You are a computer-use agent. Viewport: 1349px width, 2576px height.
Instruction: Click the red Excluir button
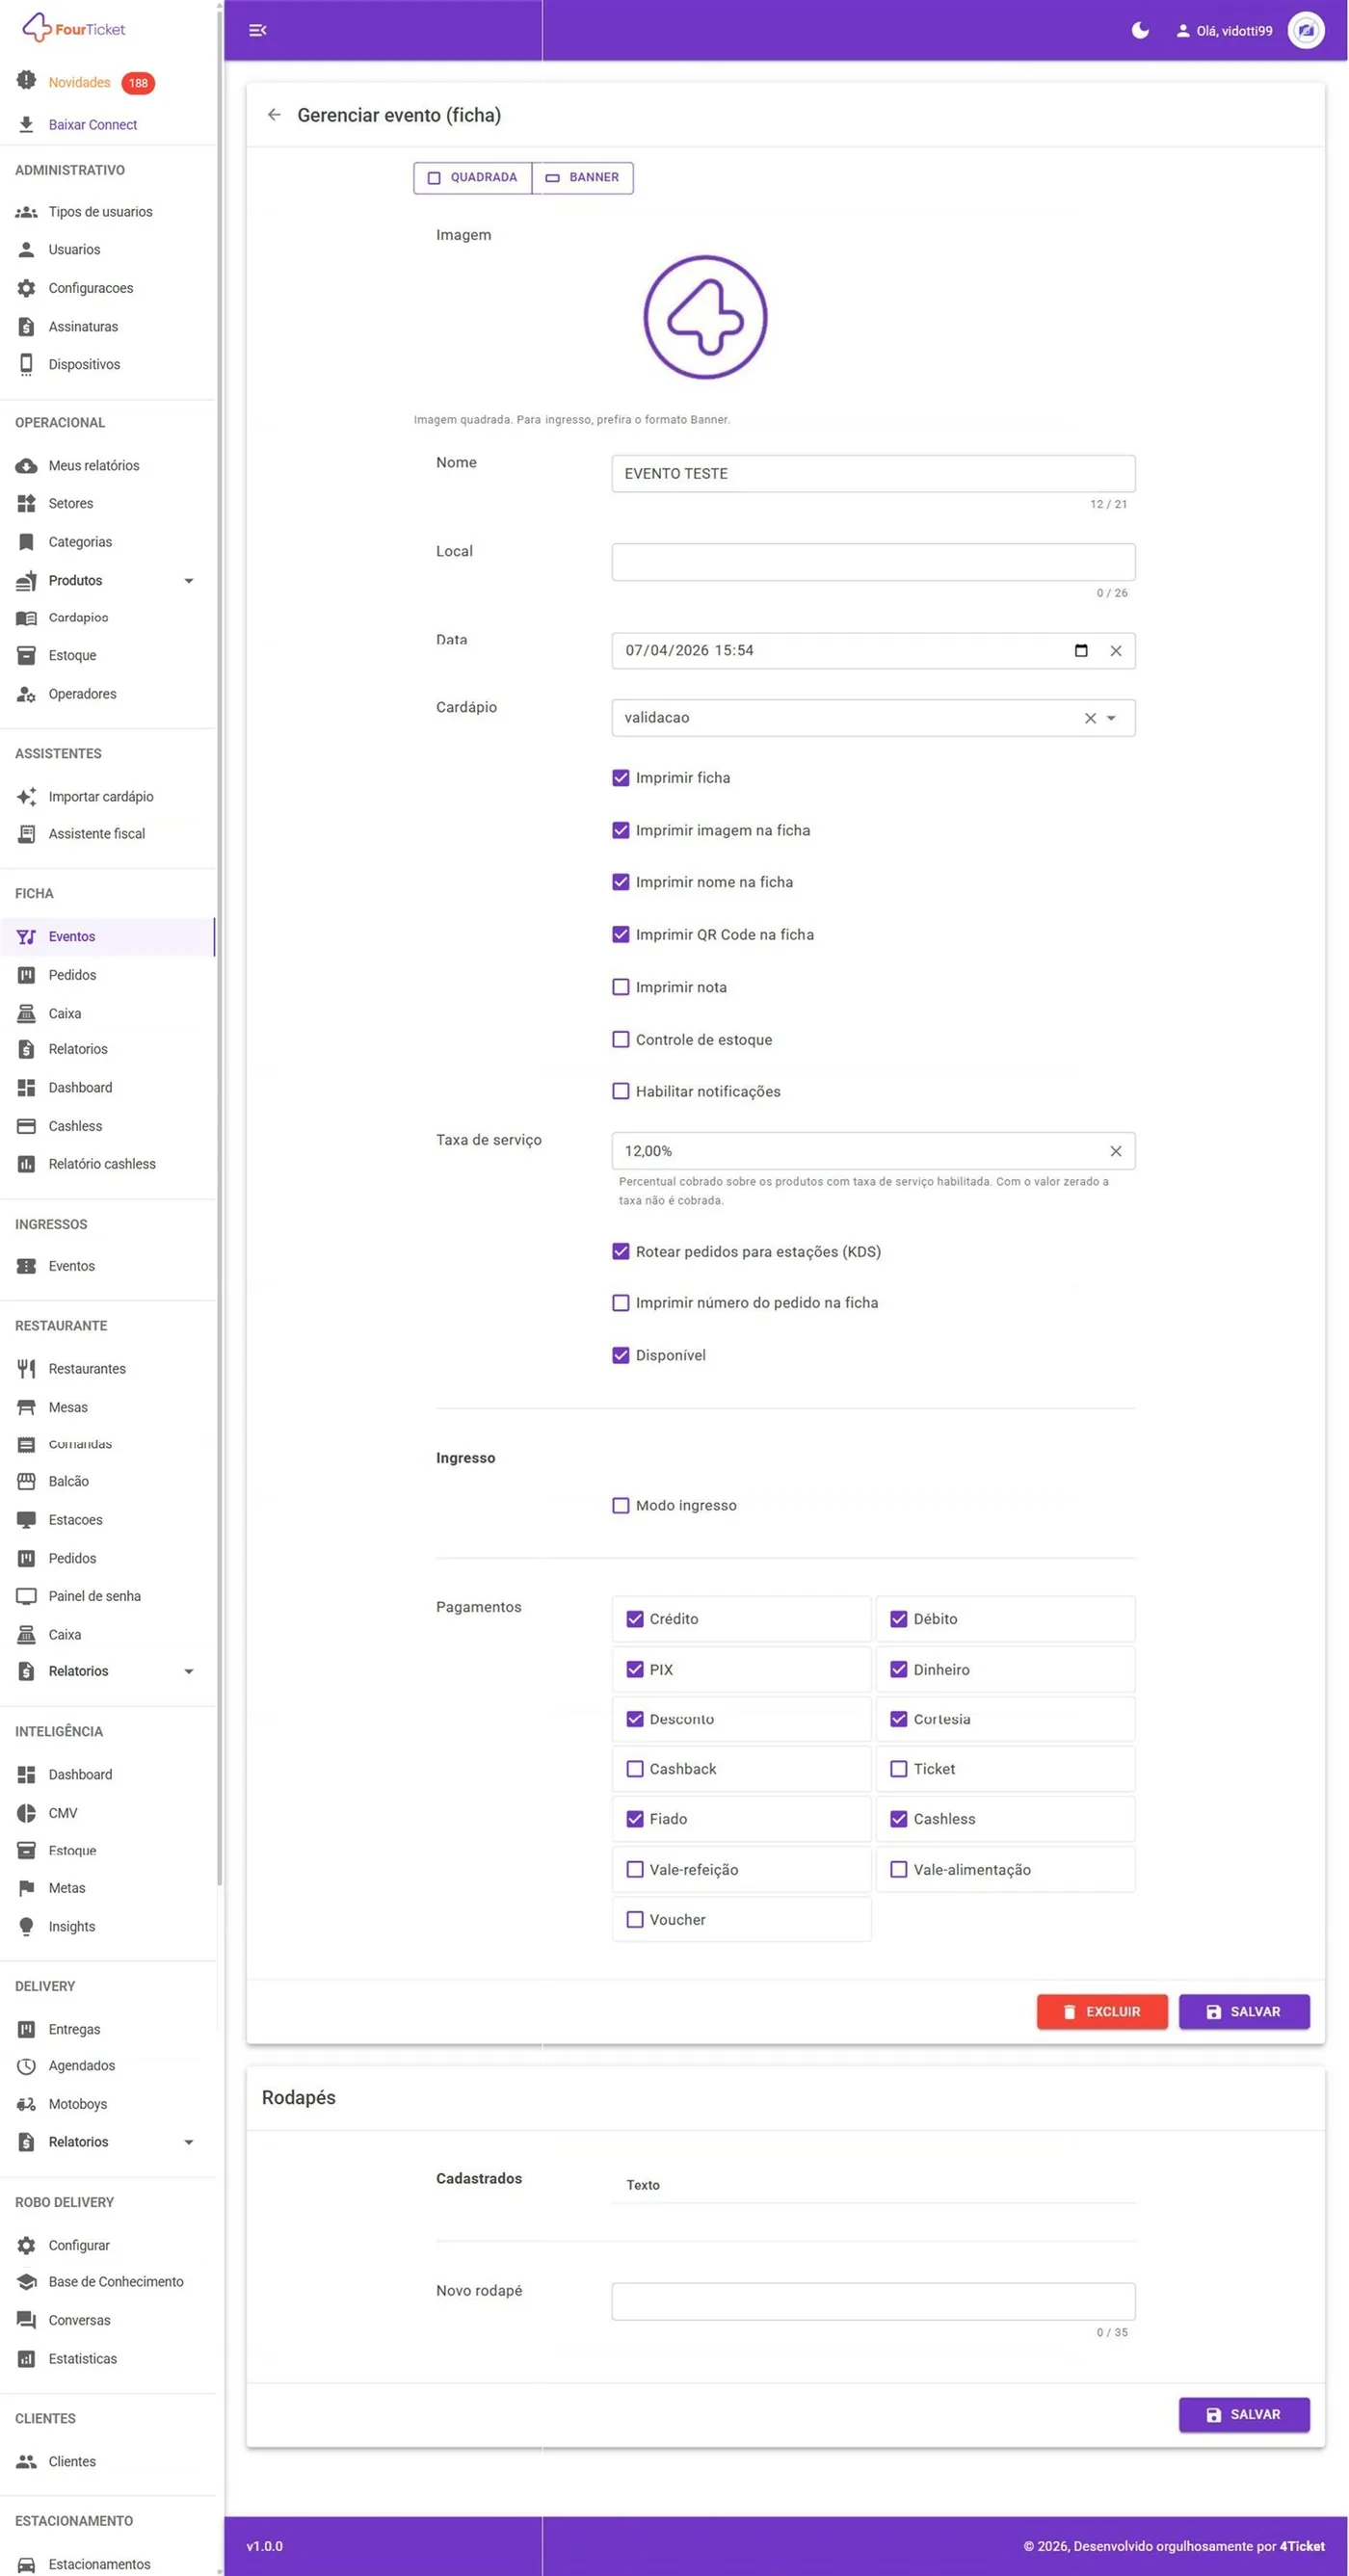[1101, 2012]
